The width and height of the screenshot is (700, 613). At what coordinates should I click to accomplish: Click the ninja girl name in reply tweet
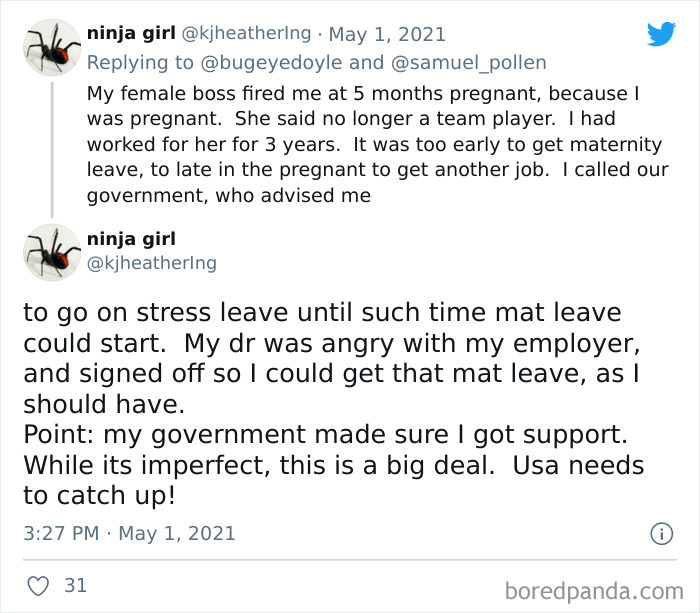(x=131, y=34)
